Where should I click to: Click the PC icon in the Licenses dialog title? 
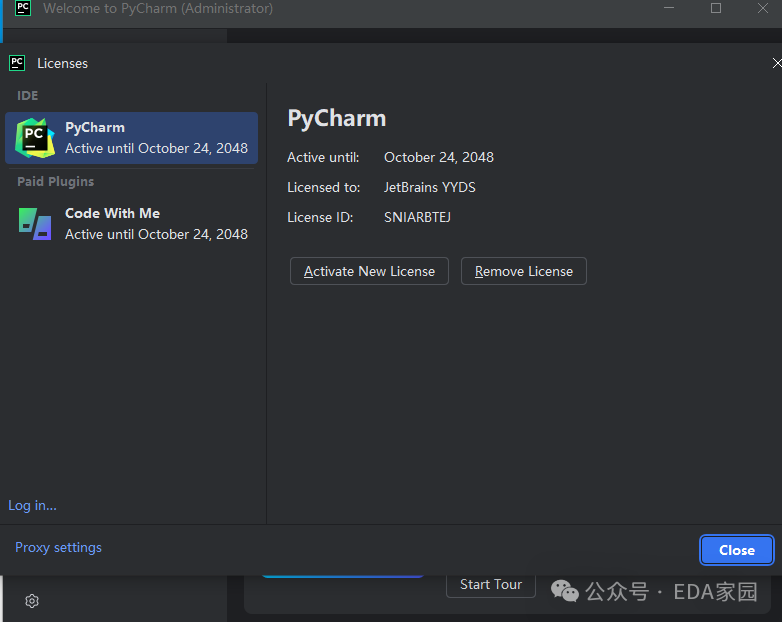17,63
